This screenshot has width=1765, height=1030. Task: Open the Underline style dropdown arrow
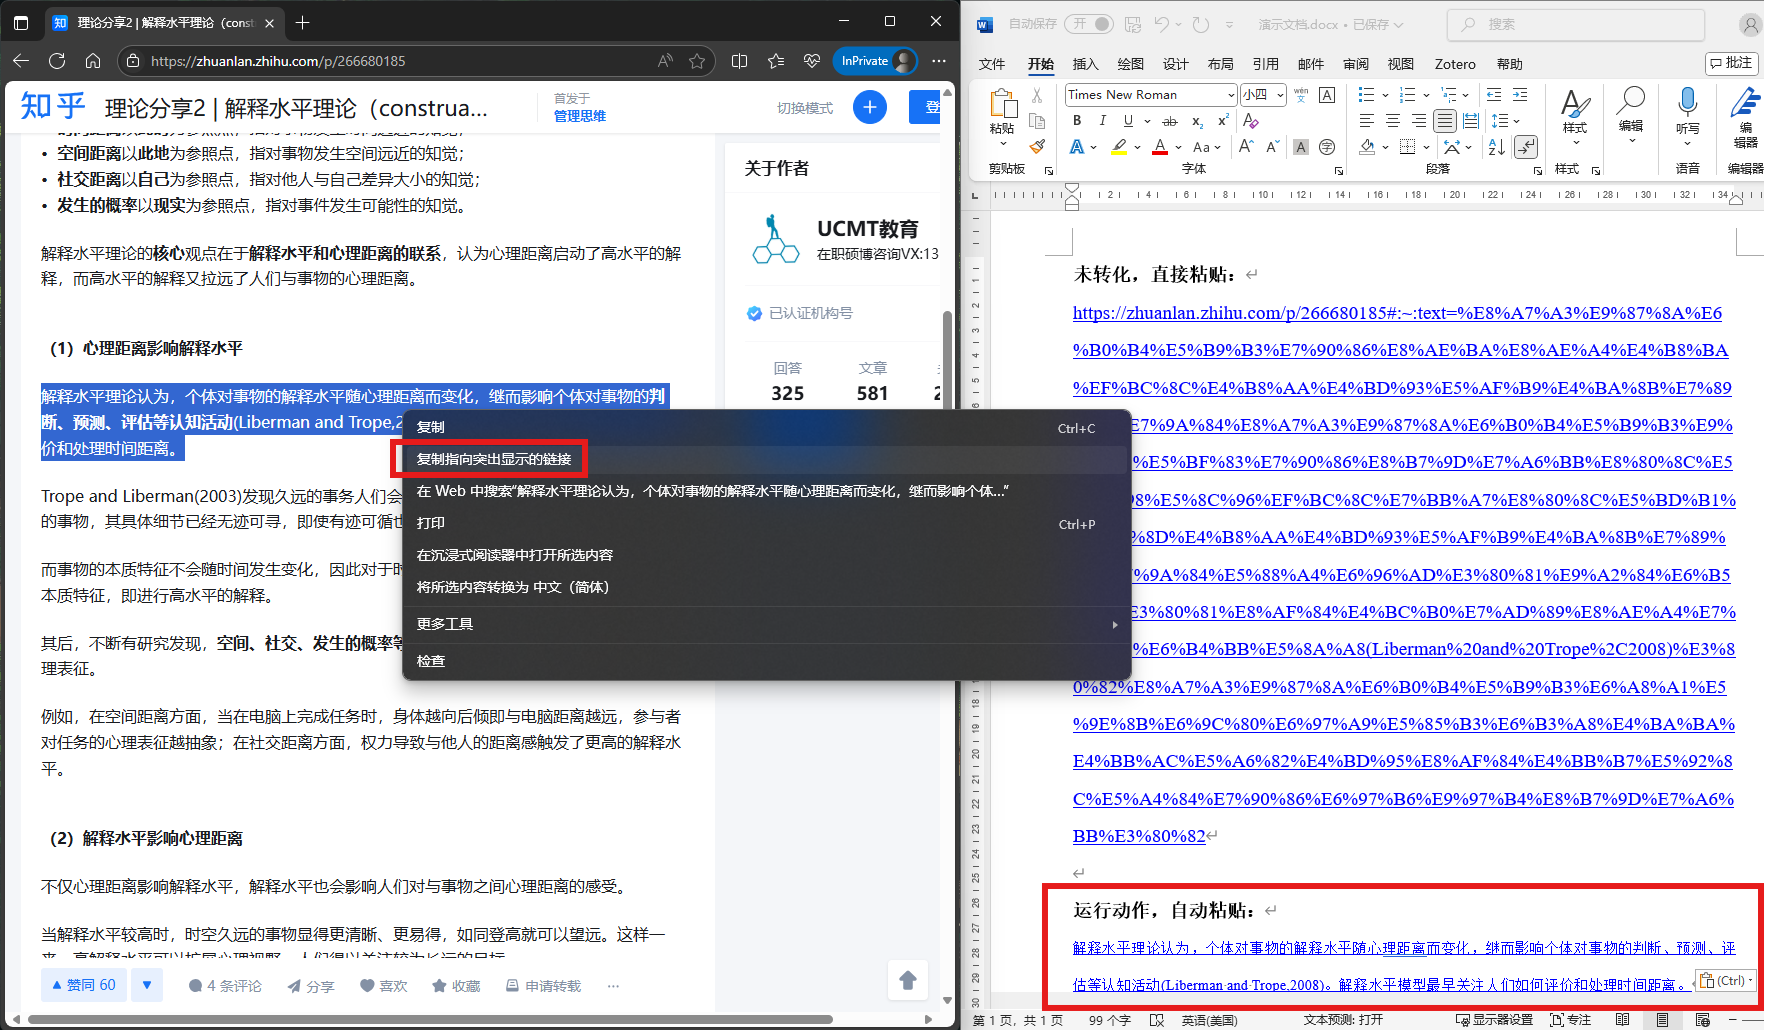coord(1147,121)
